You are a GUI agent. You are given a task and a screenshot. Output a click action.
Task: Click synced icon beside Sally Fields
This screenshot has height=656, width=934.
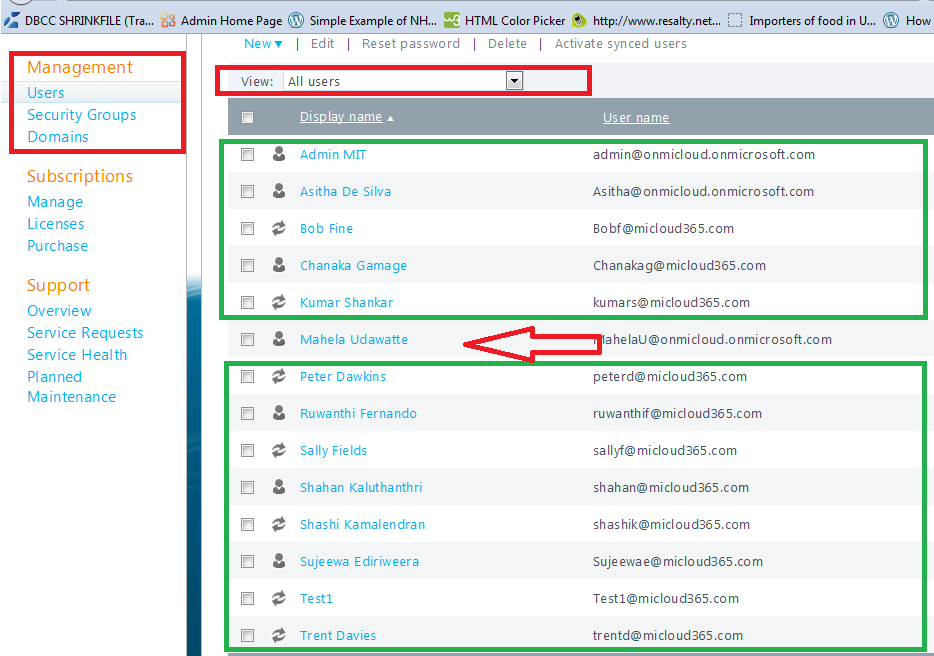coord(279,450)
